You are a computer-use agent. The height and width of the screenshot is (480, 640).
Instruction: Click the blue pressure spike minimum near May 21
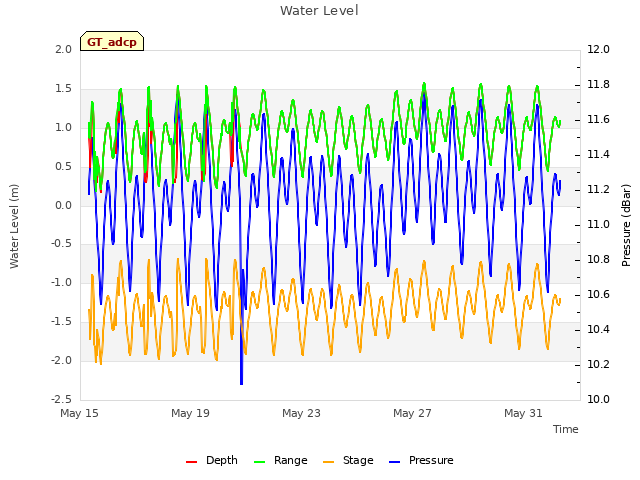tap(241, 383)
